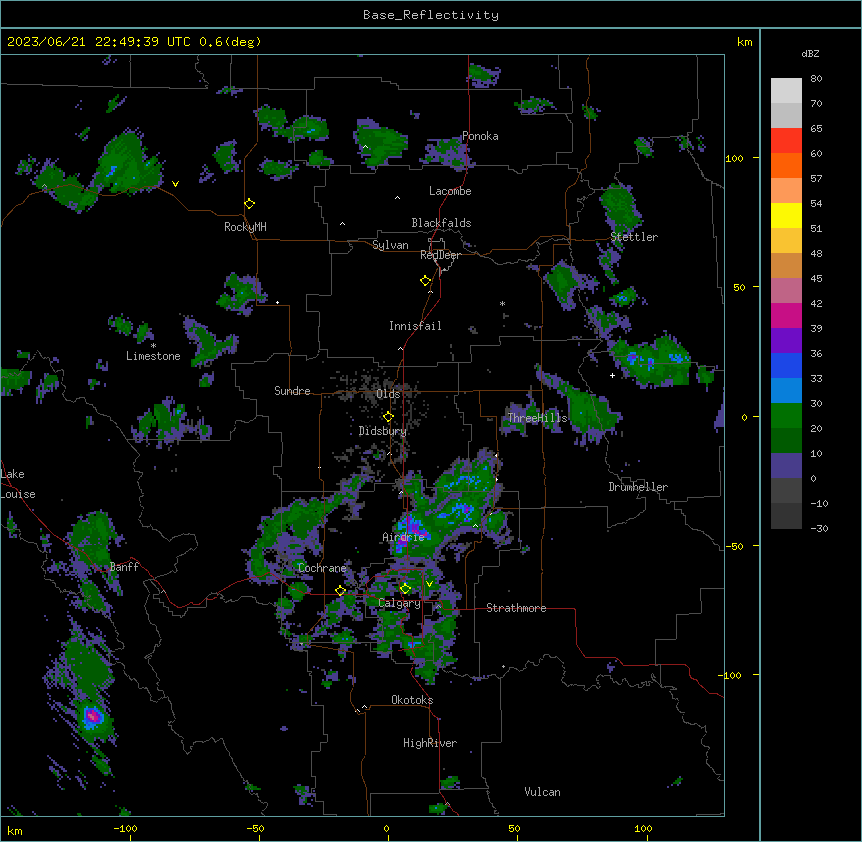Click the asterisk marker east of Innisfail
This screenshot has width=862, height=842.
point(502,303)
